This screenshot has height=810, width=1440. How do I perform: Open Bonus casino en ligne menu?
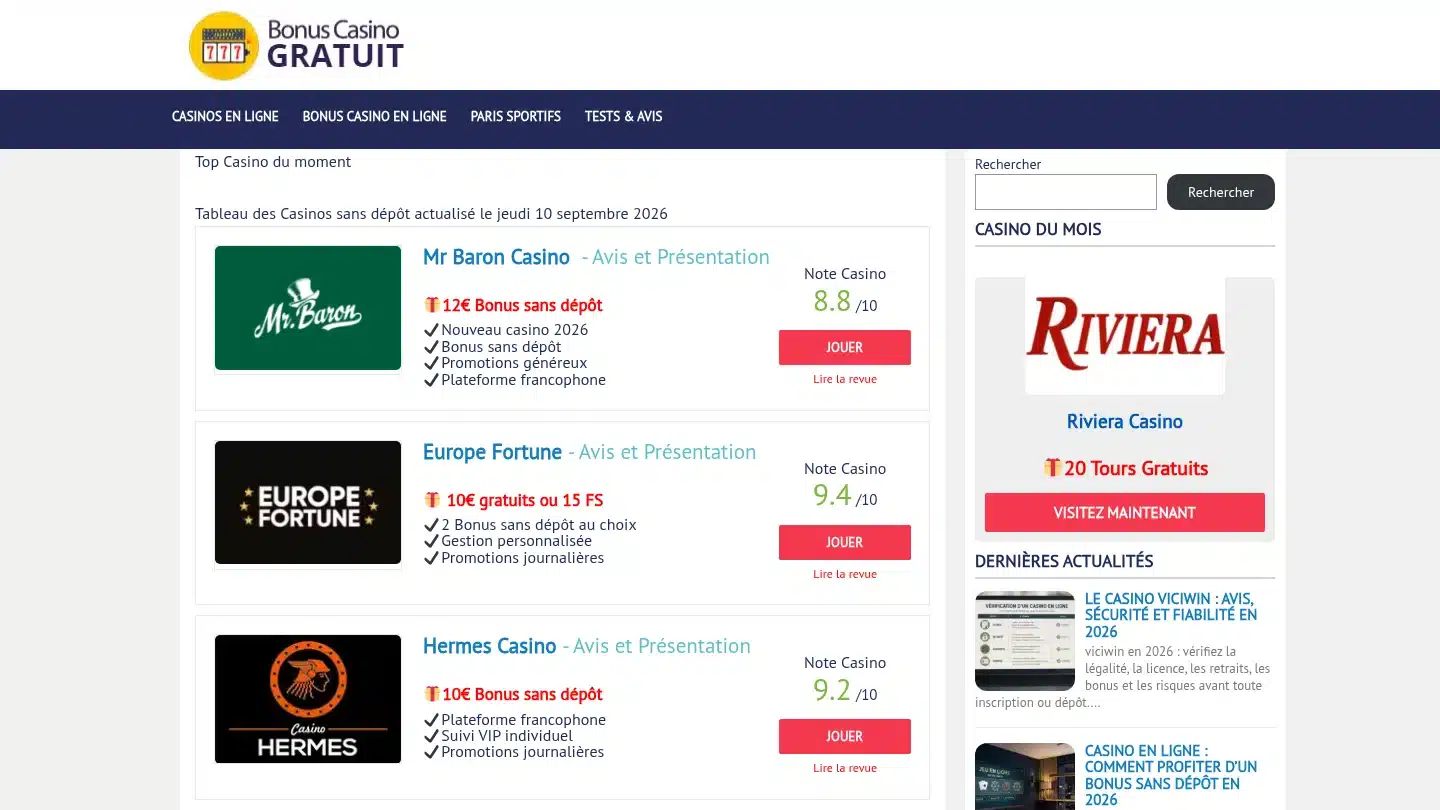(374, 116)
